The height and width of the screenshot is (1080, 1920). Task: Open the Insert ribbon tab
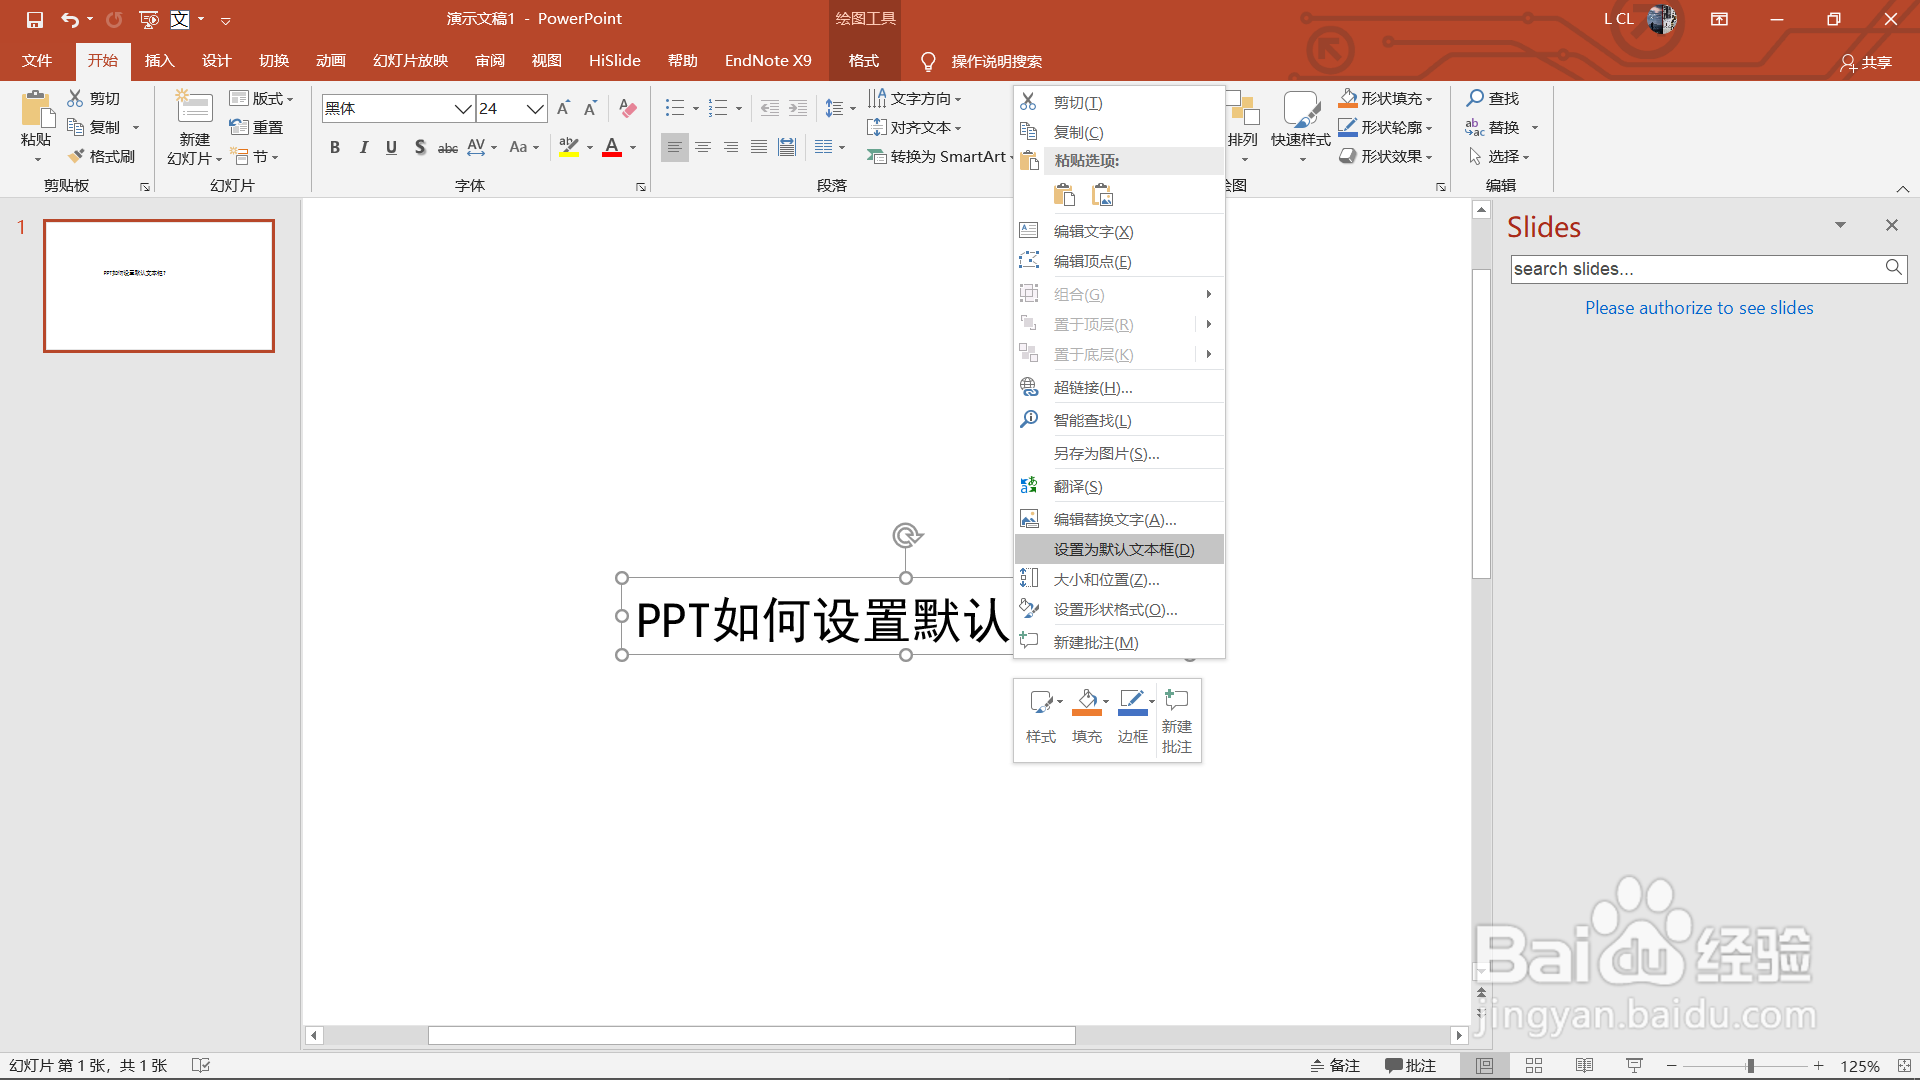click(x=159, y=61)
